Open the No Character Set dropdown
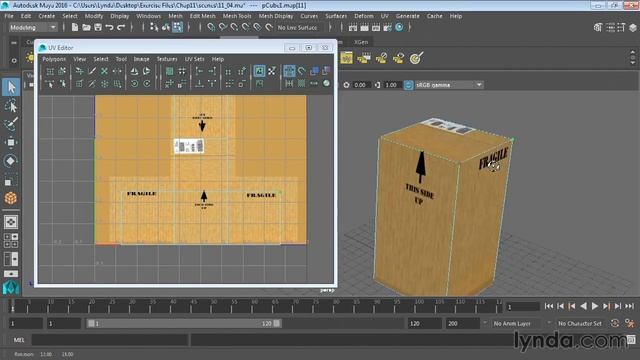The image size is (640, 360). 580,323
